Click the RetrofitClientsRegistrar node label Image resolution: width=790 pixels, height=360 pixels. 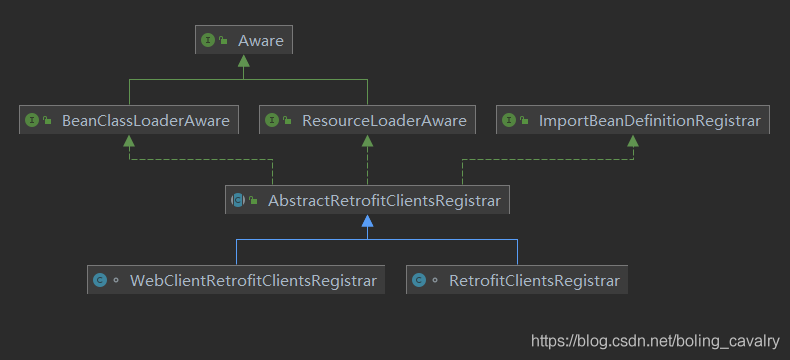tap(534, 280)
